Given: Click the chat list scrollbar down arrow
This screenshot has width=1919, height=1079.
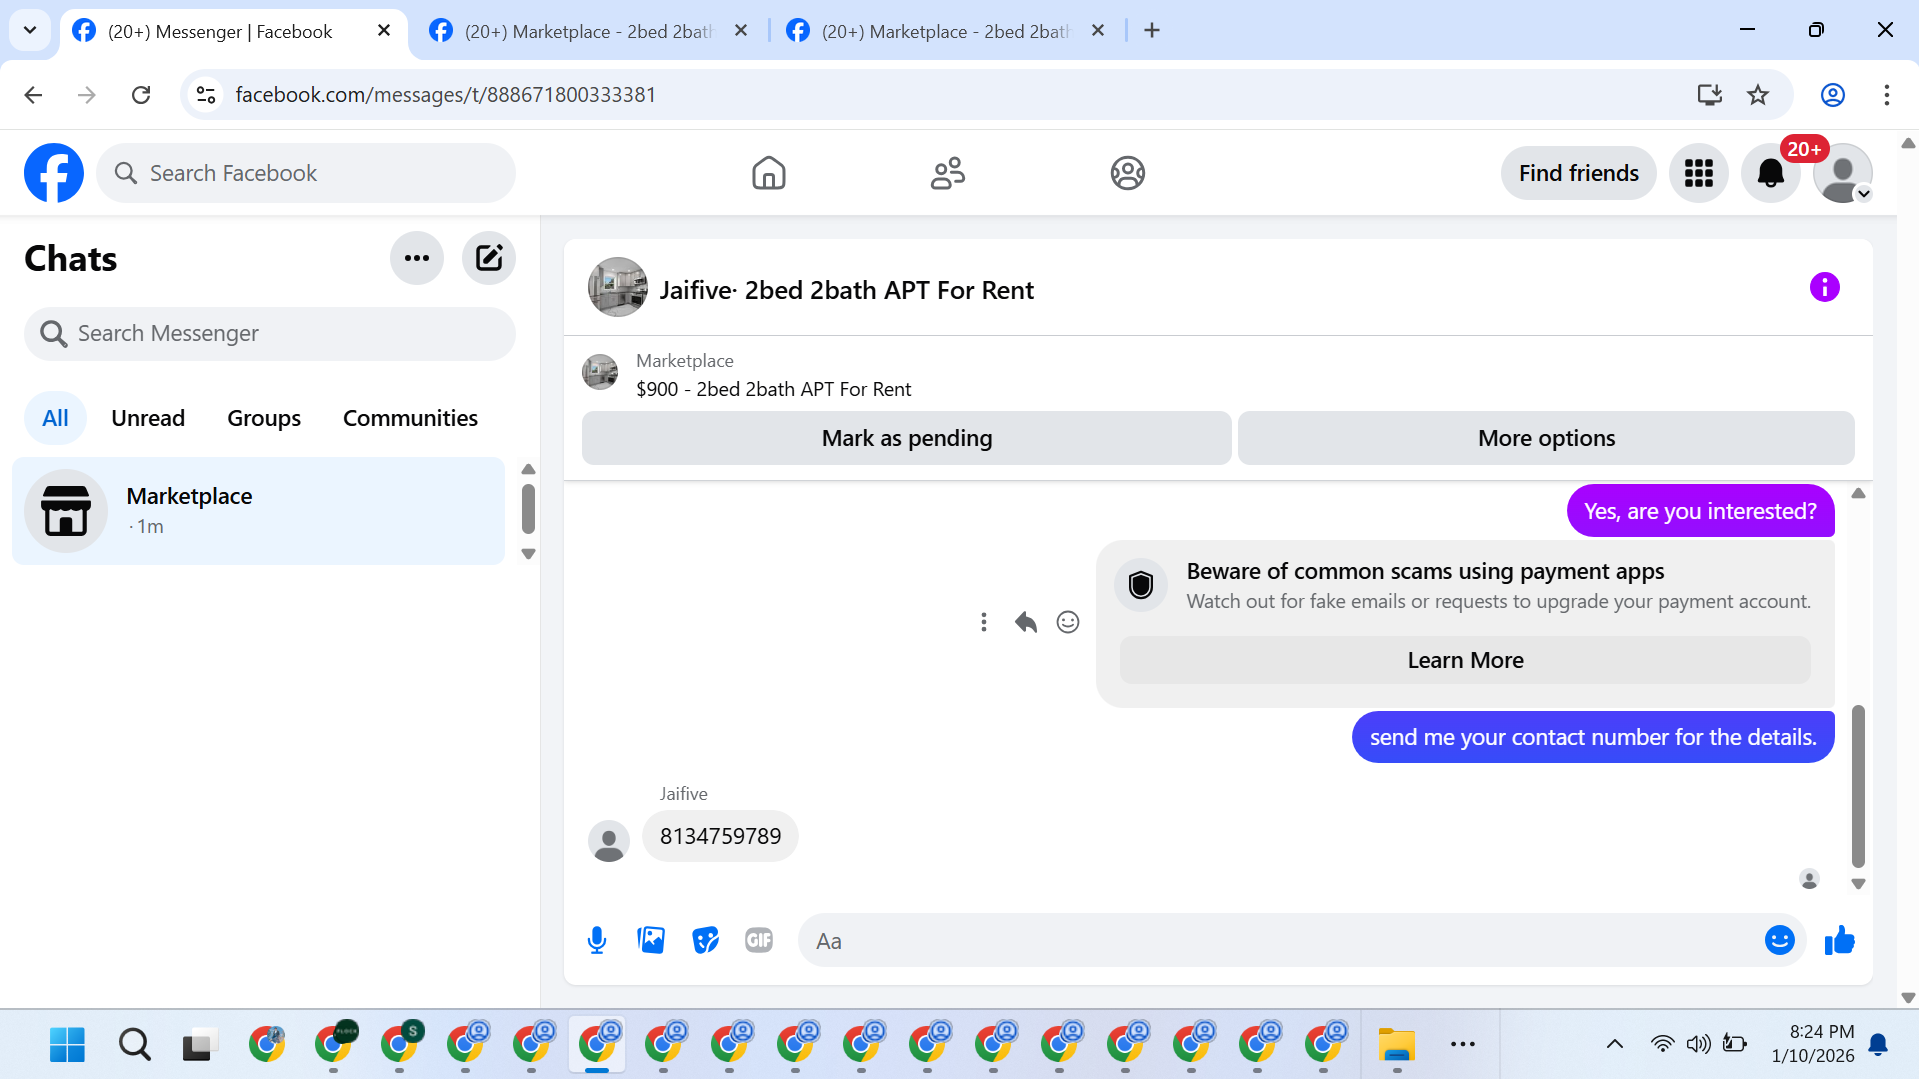Looking at the screenshot, I should (529, 553).
